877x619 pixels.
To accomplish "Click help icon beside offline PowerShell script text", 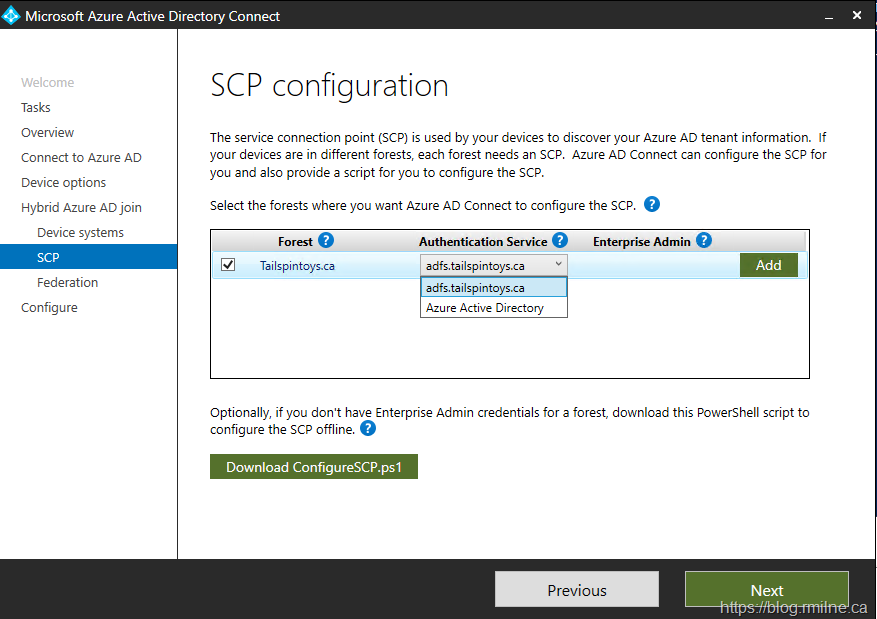I will [x=368, y=428].
